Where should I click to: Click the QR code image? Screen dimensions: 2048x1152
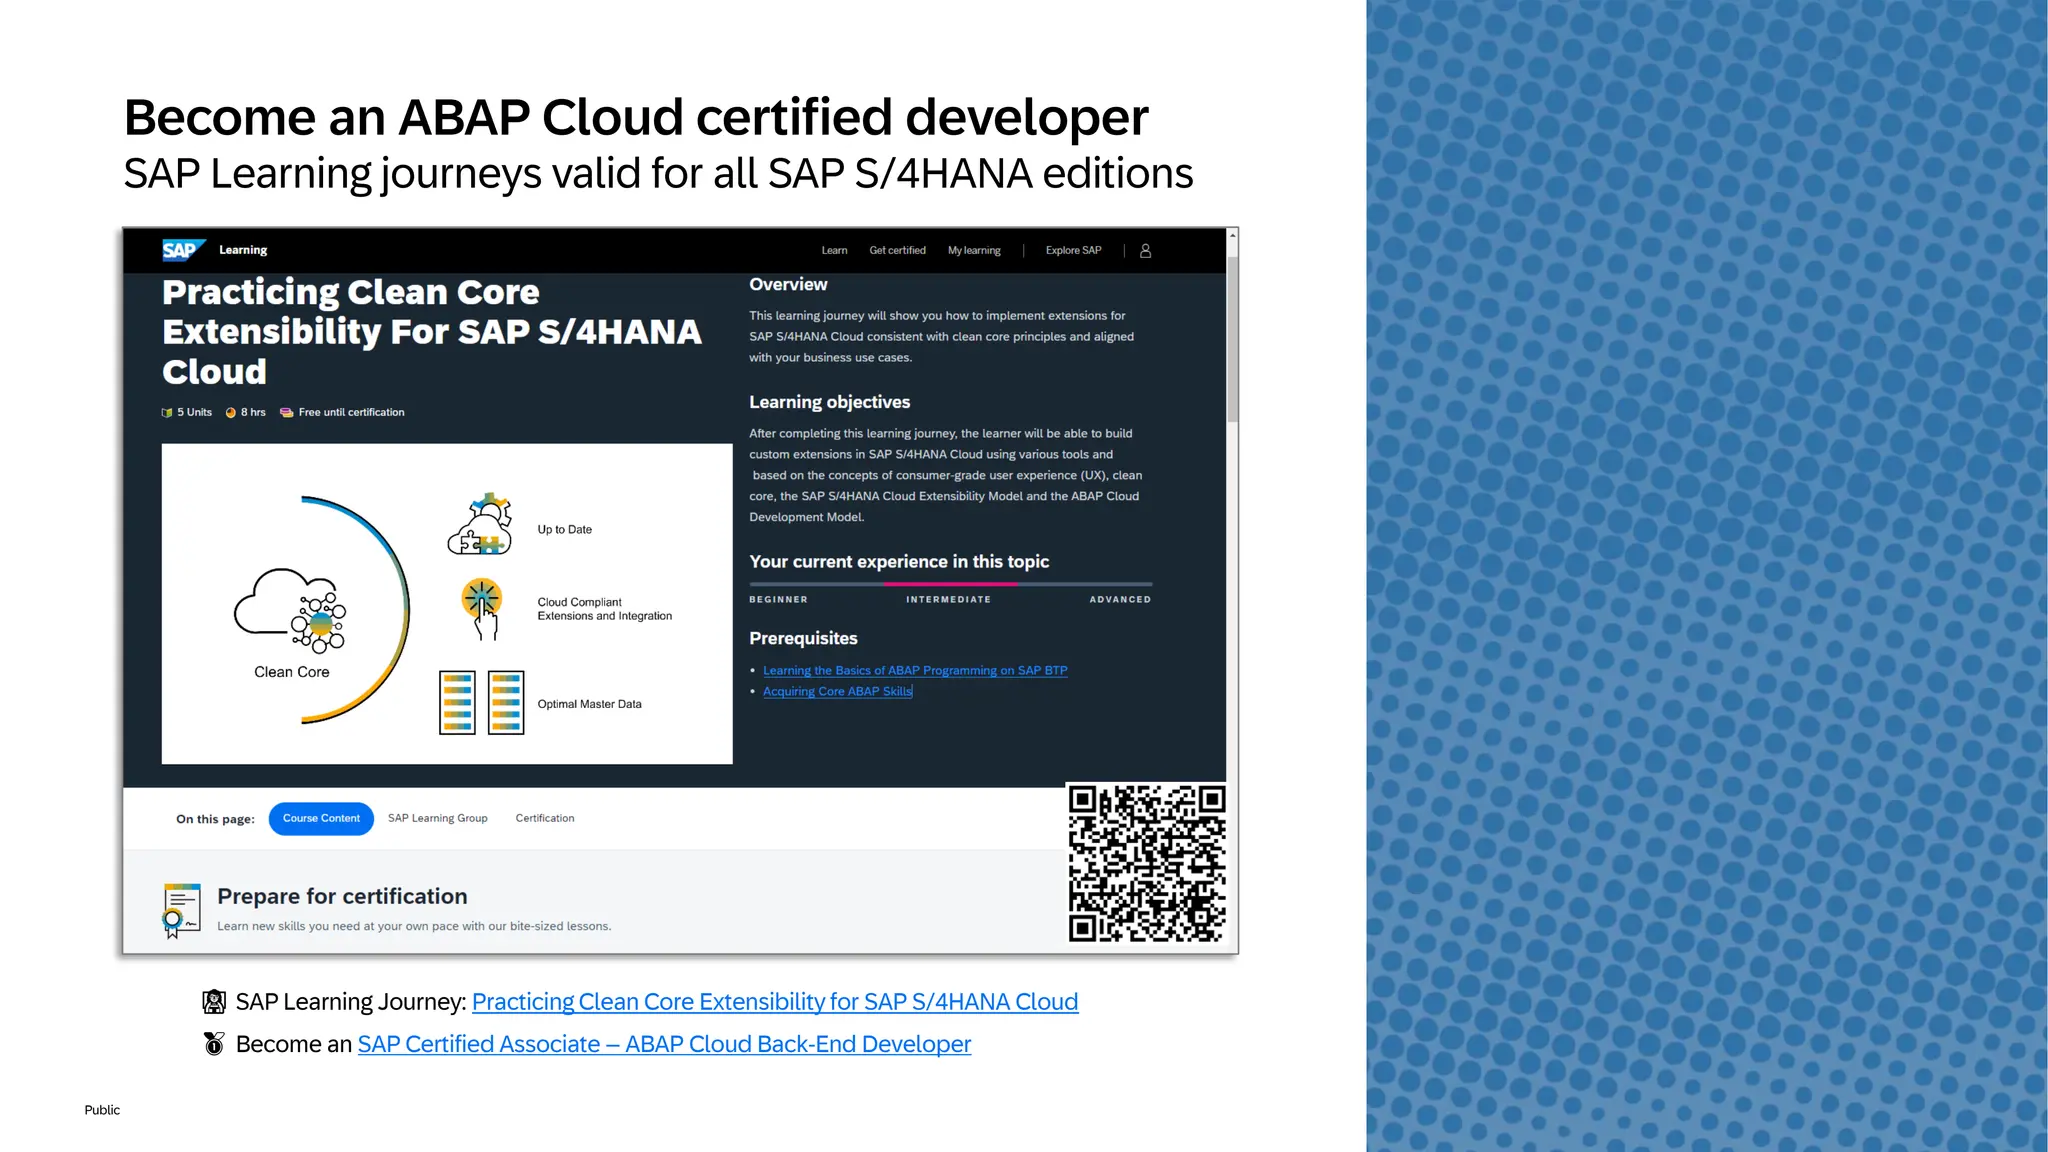tap(1146, 864)
